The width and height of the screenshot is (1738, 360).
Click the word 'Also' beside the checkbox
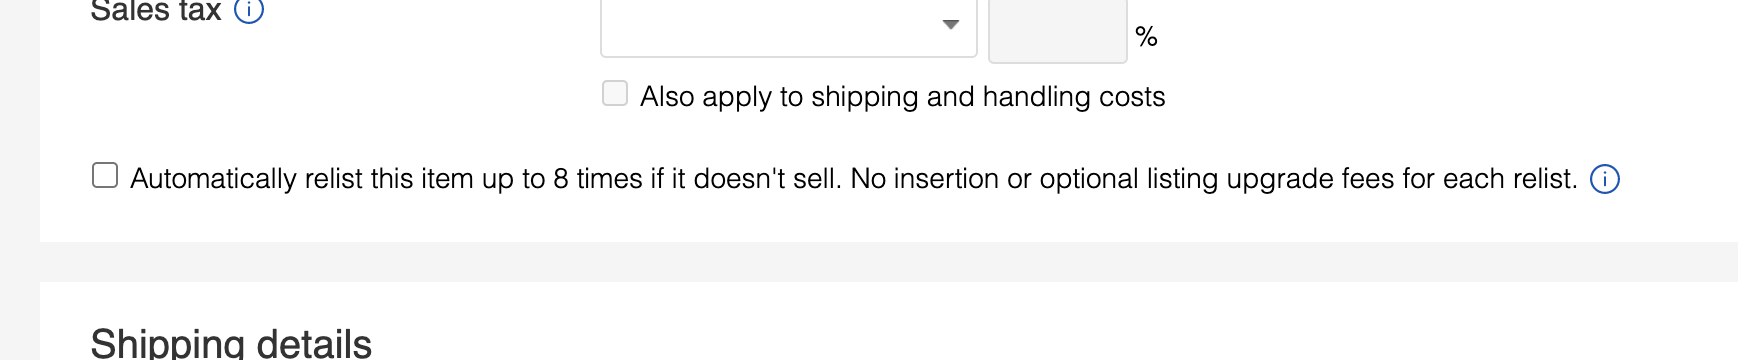click(667, 97)
